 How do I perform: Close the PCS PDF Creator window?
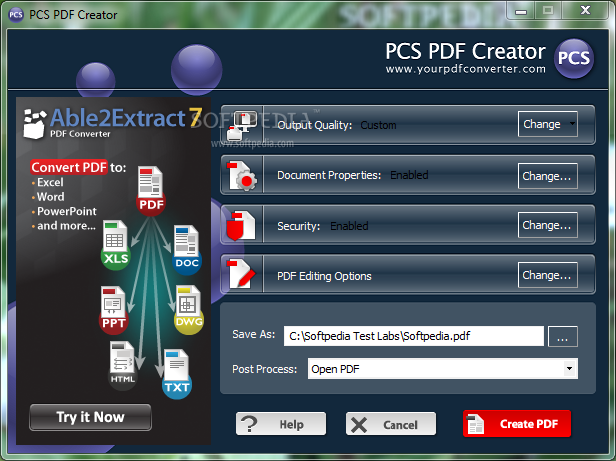click(585, 11)
